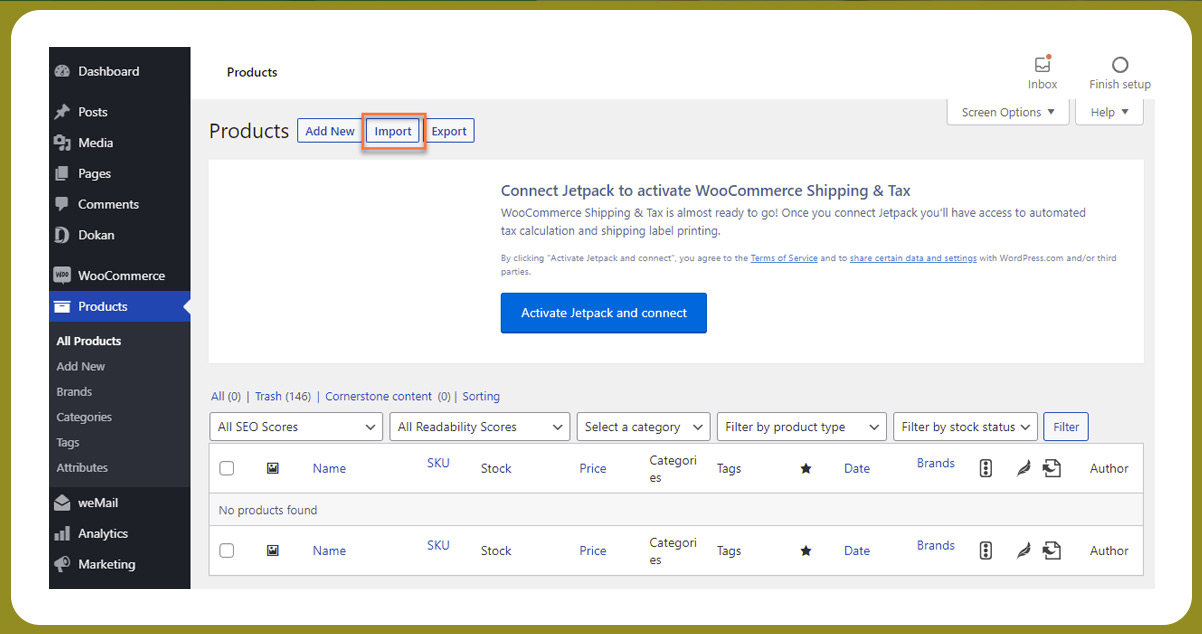Click the Readability feather icon in the footer row

[x=1023, y=550]
